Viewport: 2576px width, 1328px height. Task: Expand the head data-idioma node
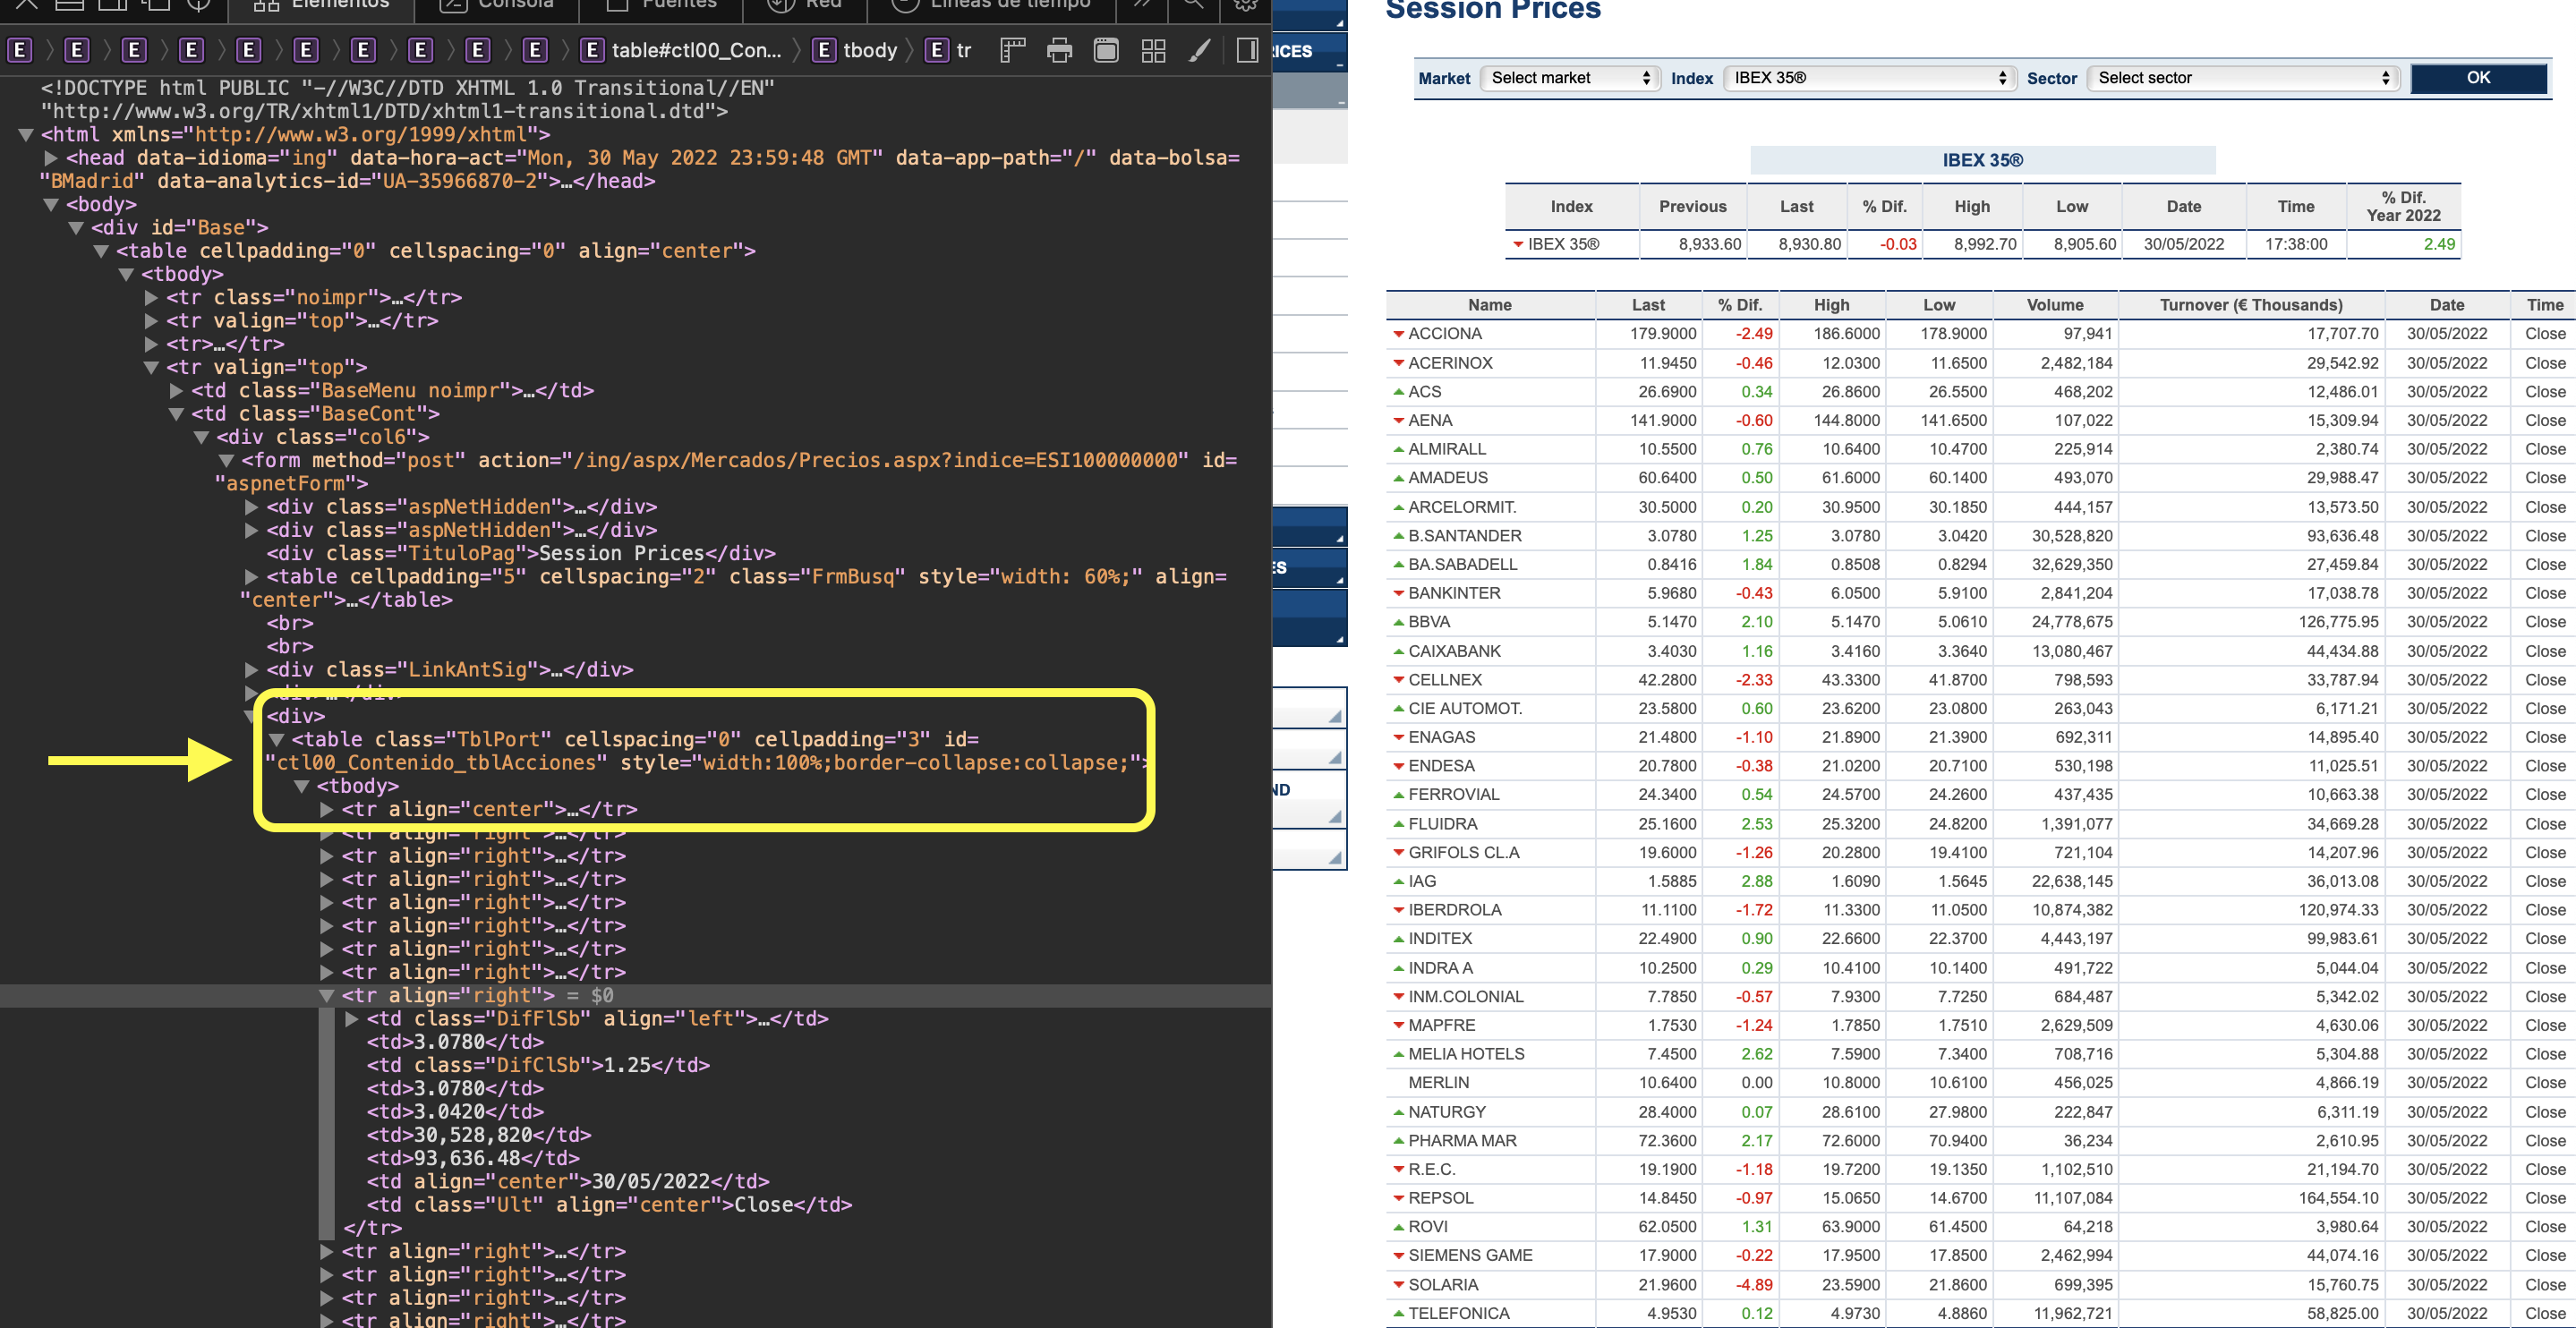[x=51, y=158]
